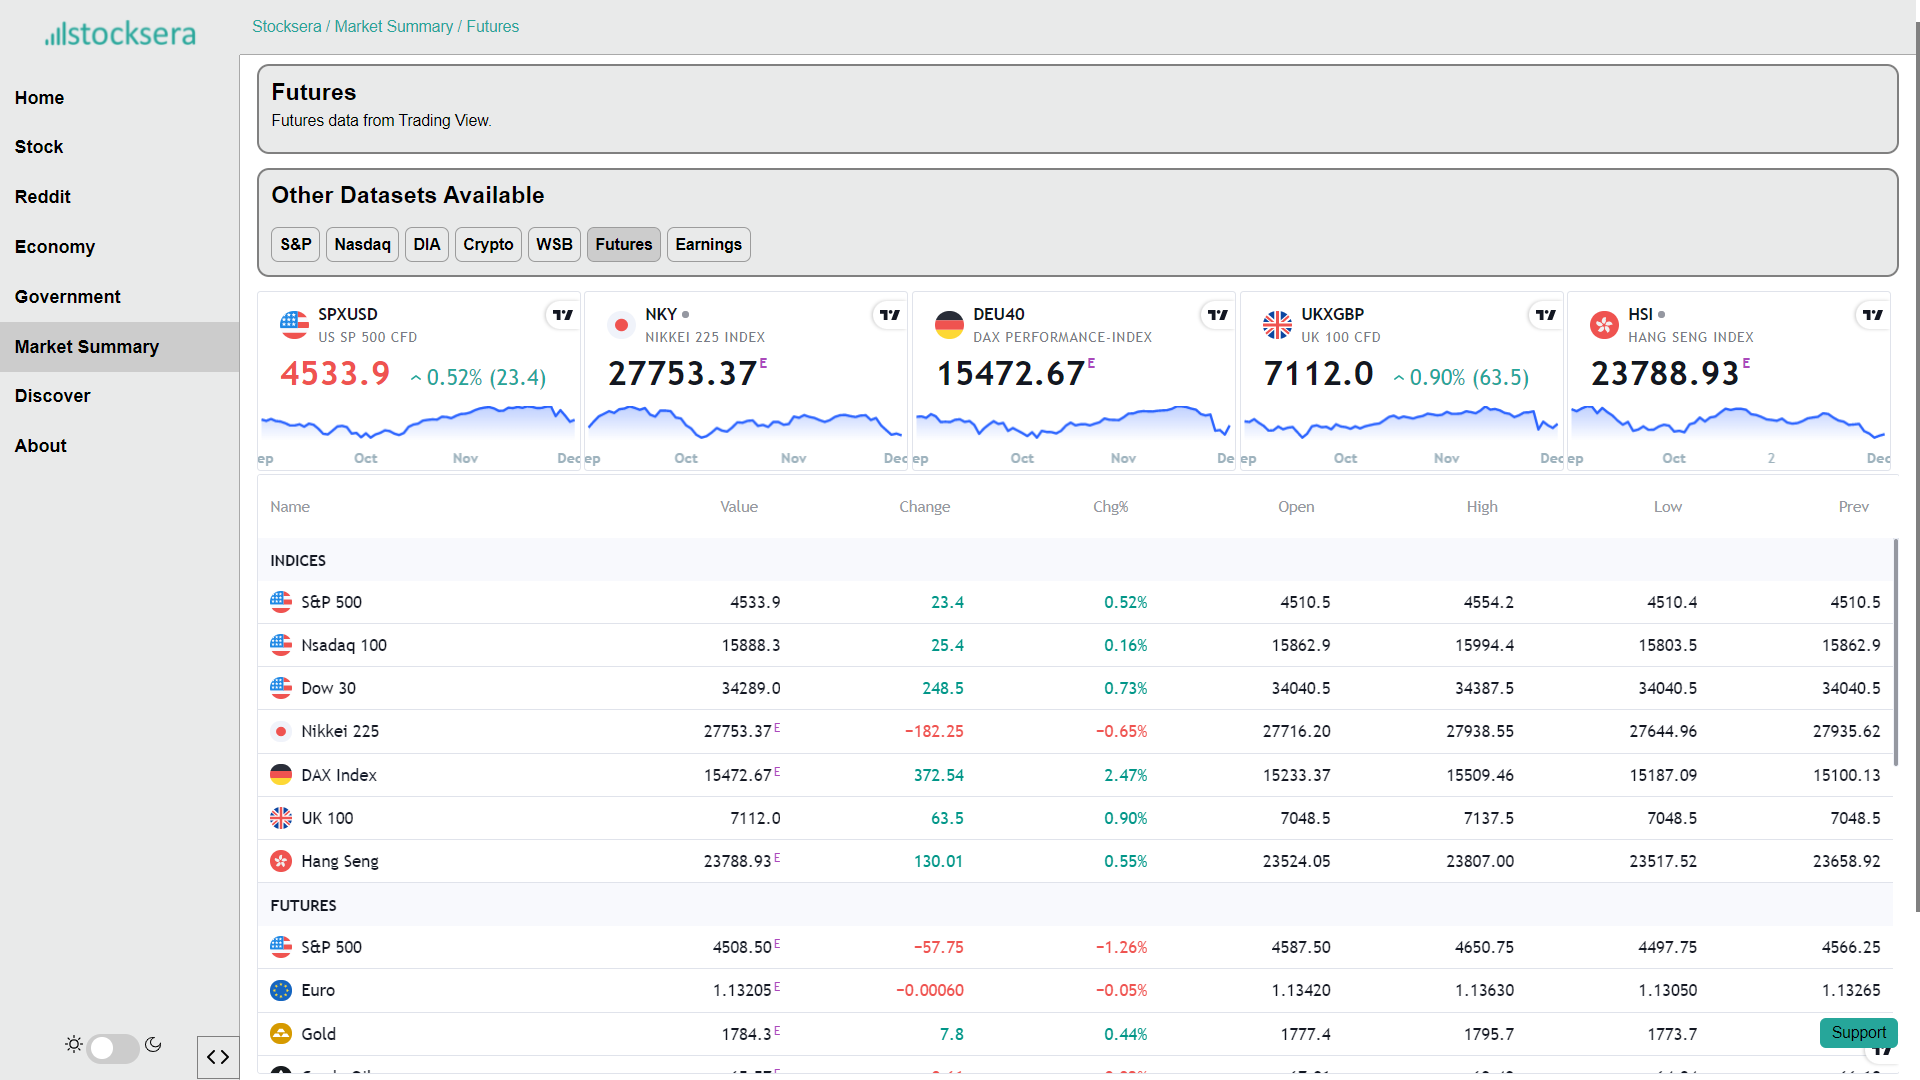Switch to the Earnings dataset

pos(708,244)
